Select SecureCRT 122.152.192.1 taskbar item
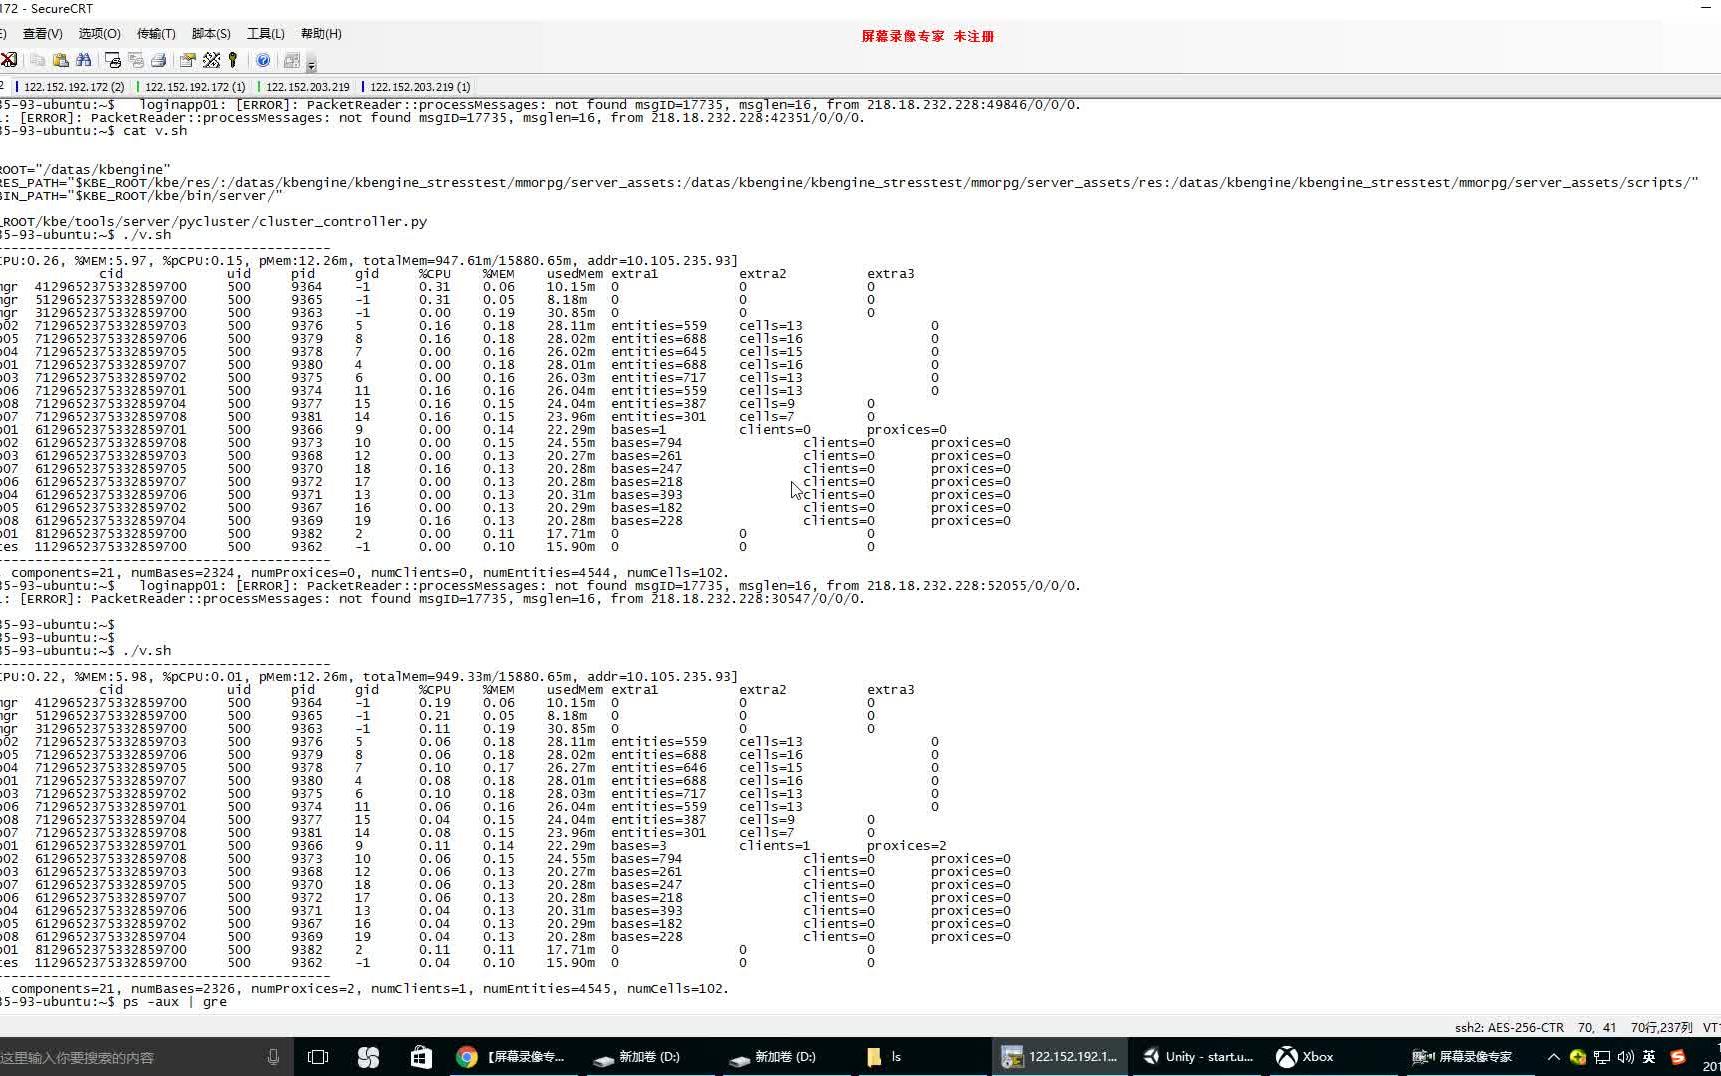The image size is (1721, 1076). point(1059,1057)
